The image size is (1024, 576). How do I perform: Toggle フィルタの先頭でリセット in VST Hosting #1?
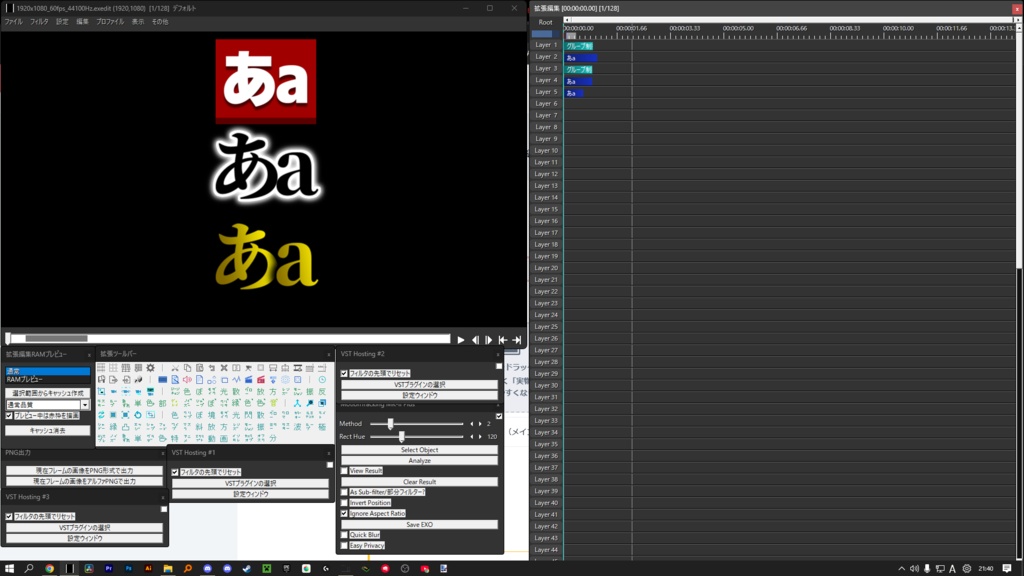click(175, 472)
